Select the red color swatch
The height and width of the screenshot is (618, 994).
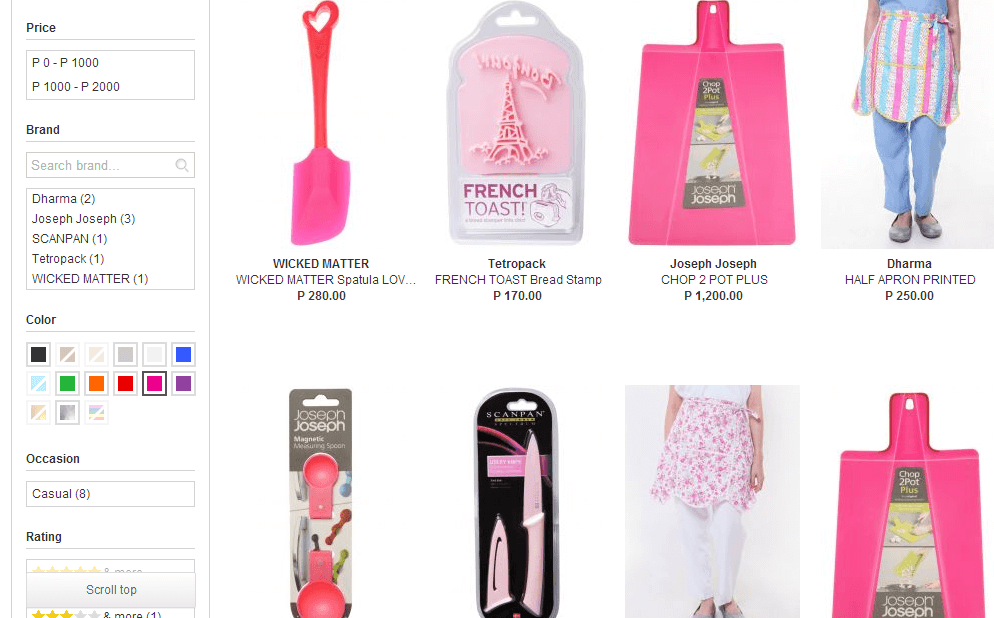[x=126, y=383]
